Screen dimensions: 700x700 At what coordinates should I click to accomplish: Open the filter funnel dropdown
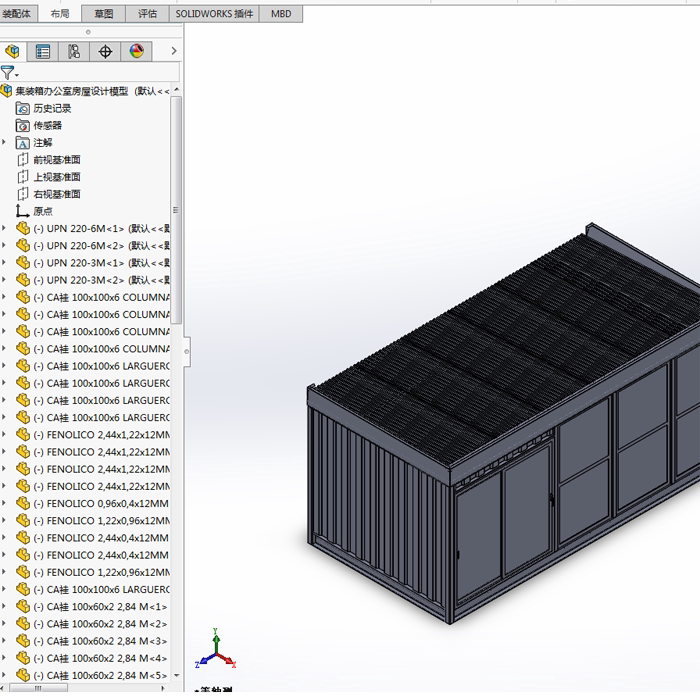(9, 73)
